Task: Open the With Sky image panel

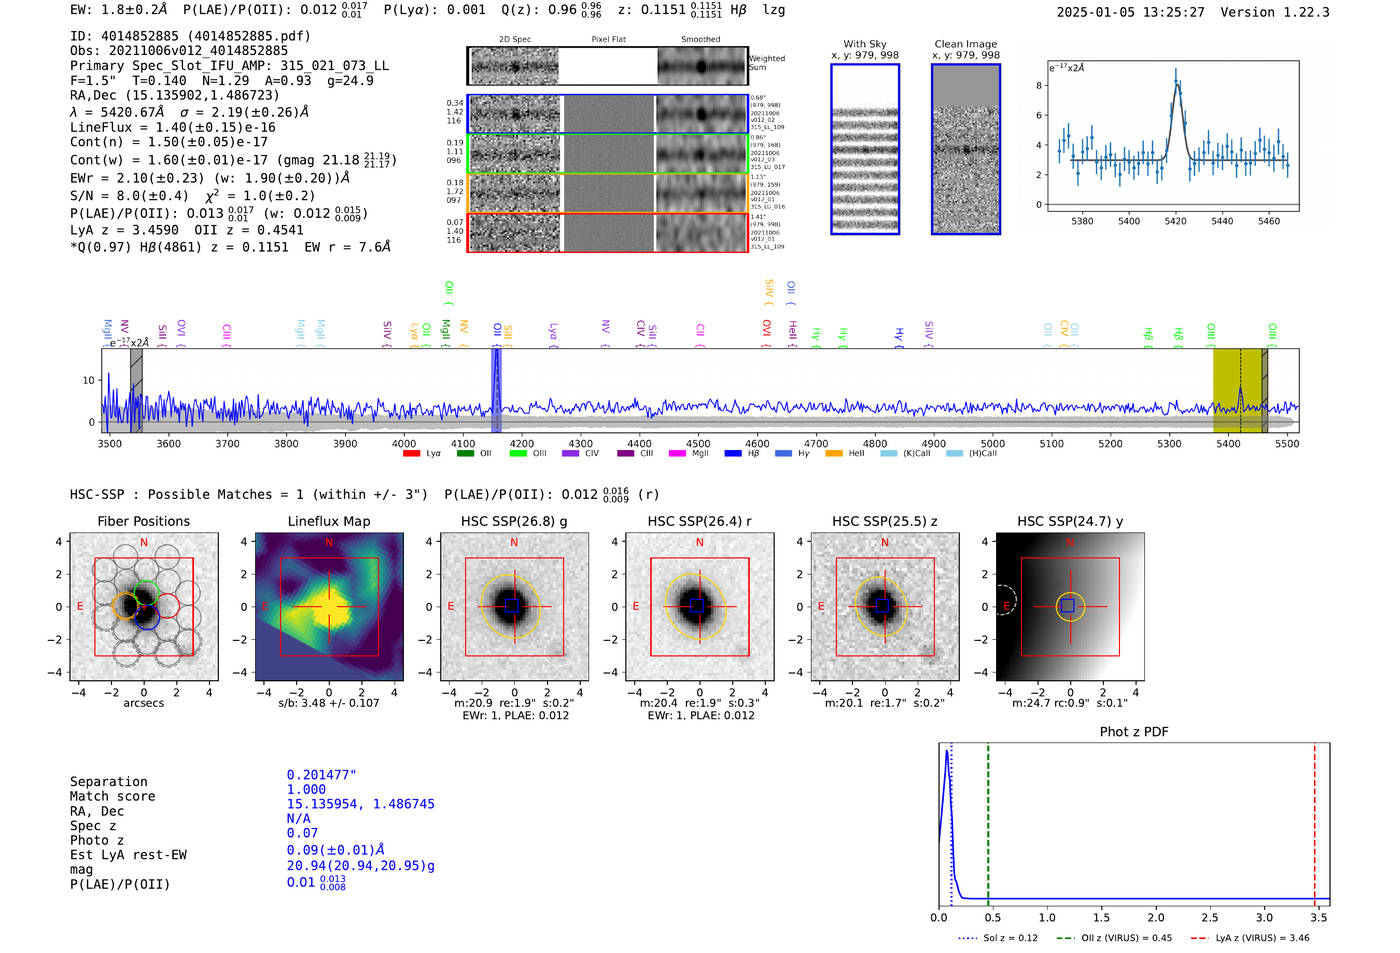Action: pos(865,149)
